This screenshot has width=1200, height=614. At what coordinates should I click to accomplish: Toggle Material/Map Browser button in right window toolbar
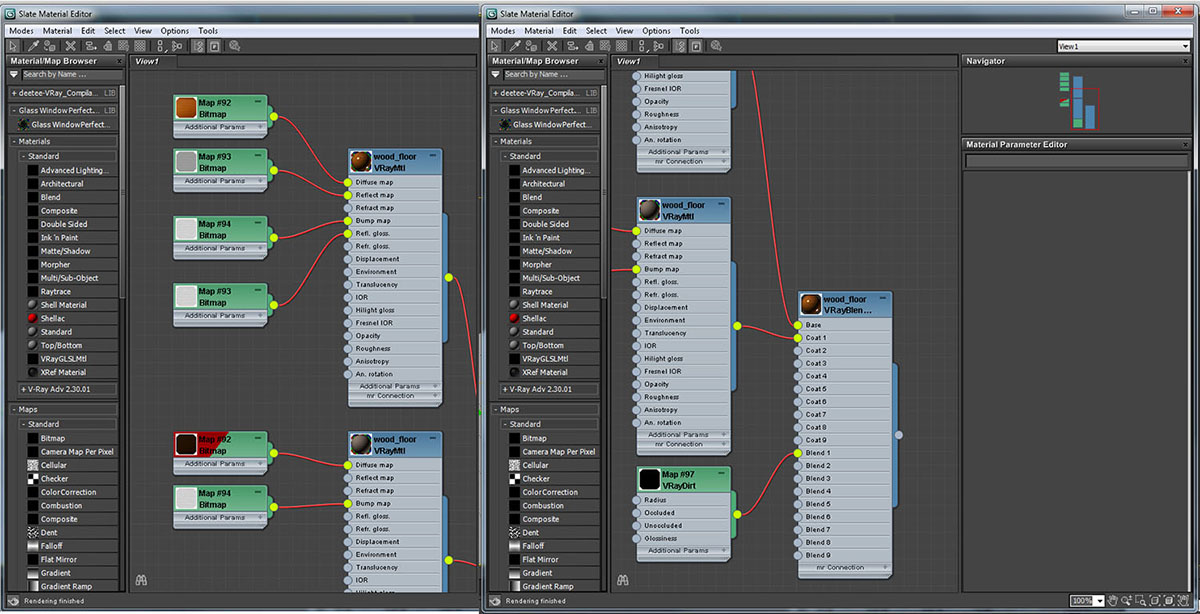click(x=678, y=45)
